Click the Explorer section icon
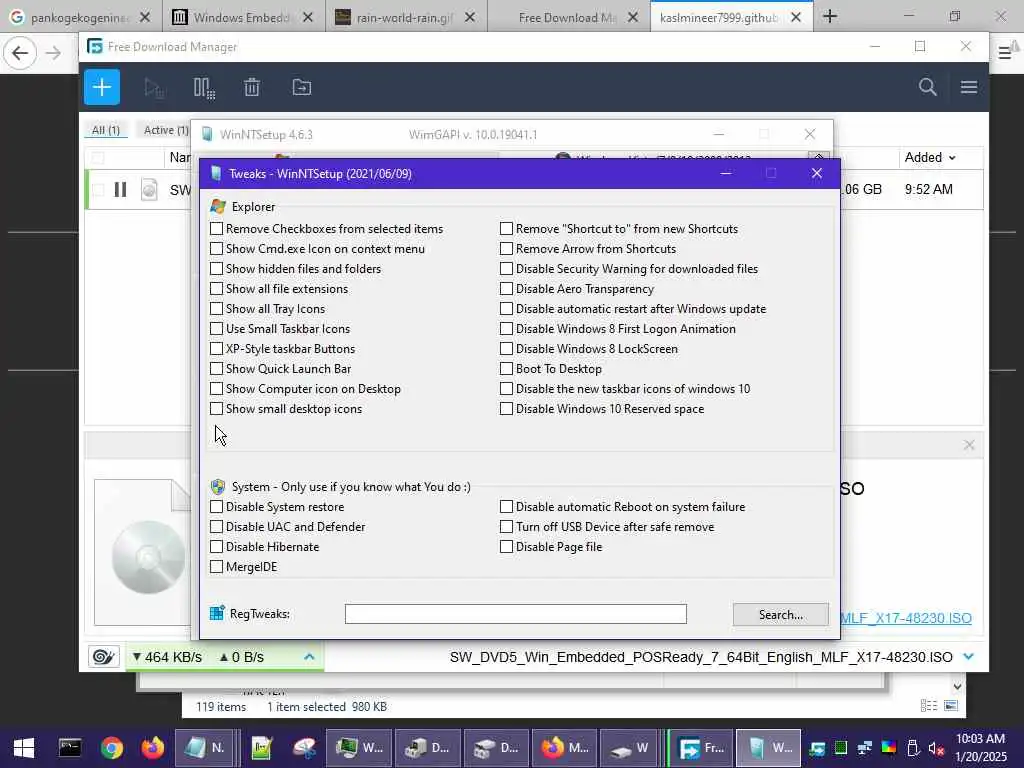The image size is (1024, 768). tap(218, 206)
